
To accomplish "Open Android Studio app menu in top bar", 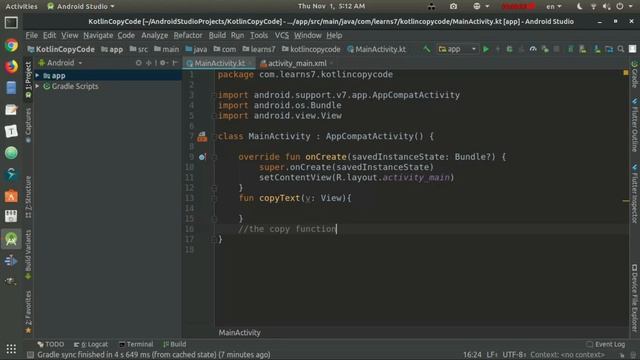I will 81,7.
